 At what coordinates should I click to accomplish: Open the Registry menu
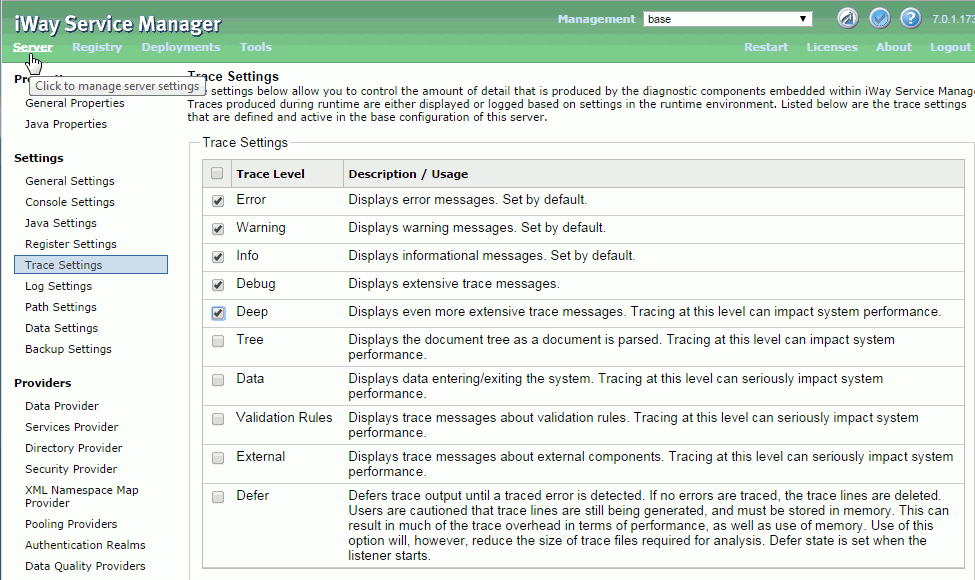[97, 47]
